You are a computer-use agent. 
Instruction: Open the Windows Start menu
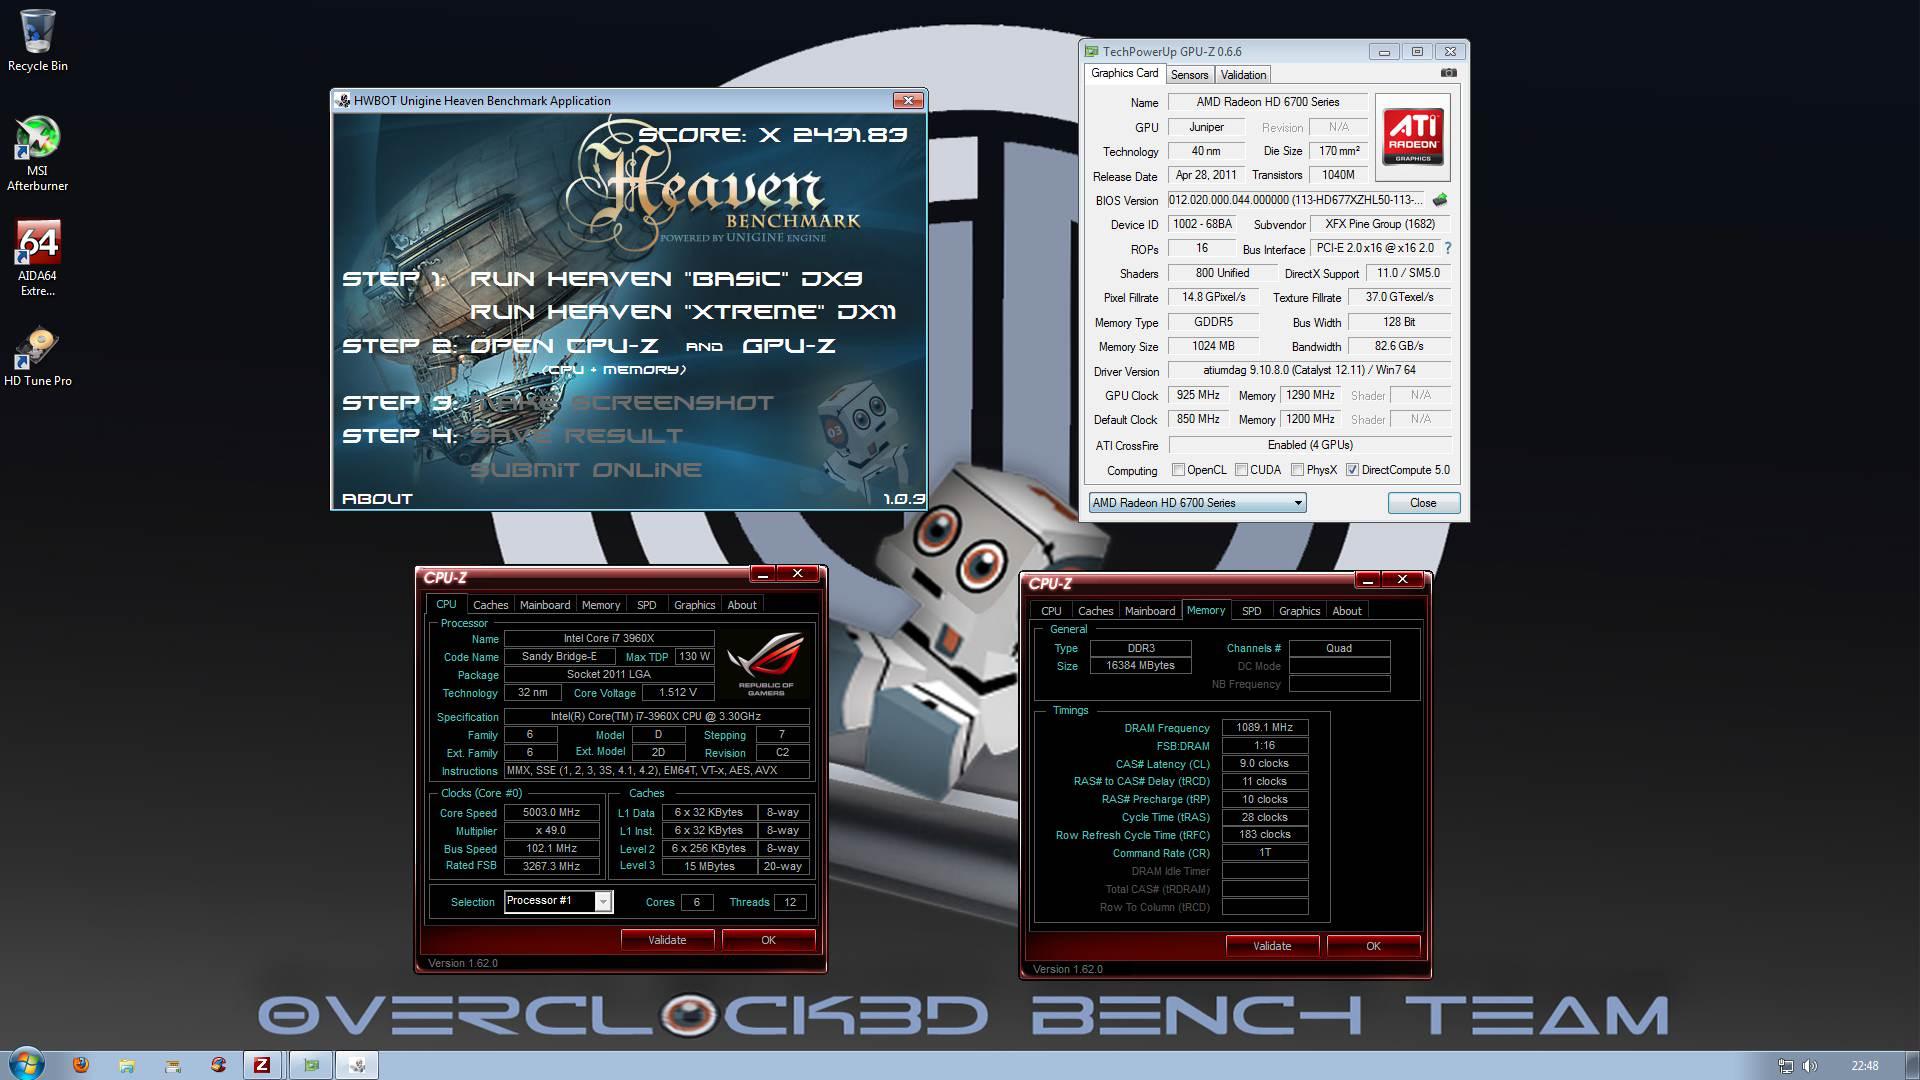click(x=27, y=1062)
